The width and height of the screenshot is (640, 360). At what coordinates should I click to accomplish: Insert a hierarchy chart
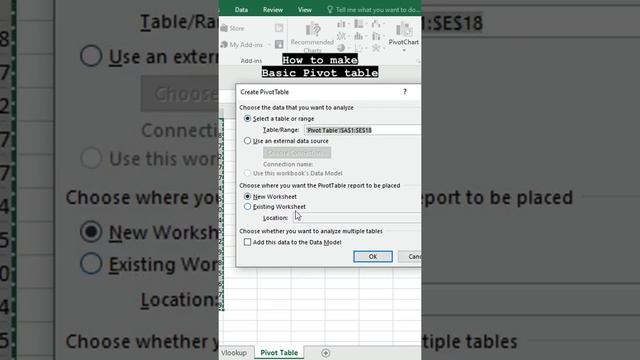click(x=359, y=24)
